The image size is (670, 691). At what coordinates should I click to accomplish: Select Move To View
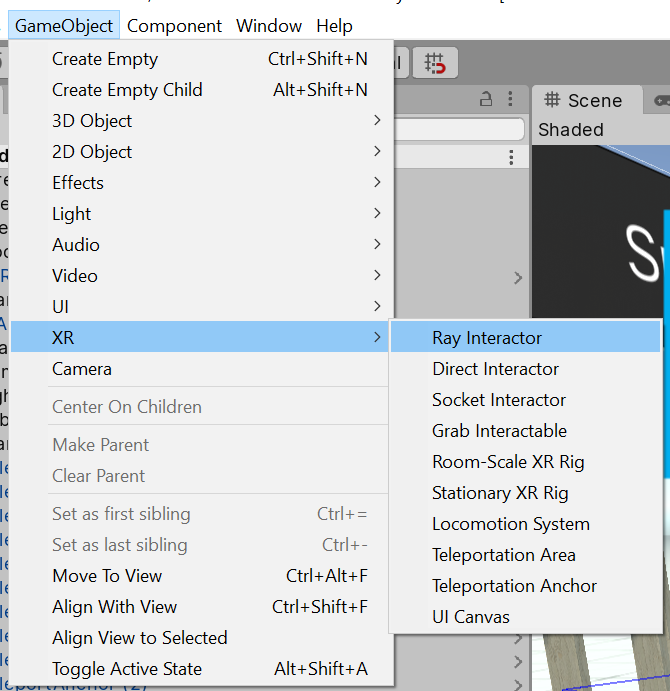click(x=201, y=576)
